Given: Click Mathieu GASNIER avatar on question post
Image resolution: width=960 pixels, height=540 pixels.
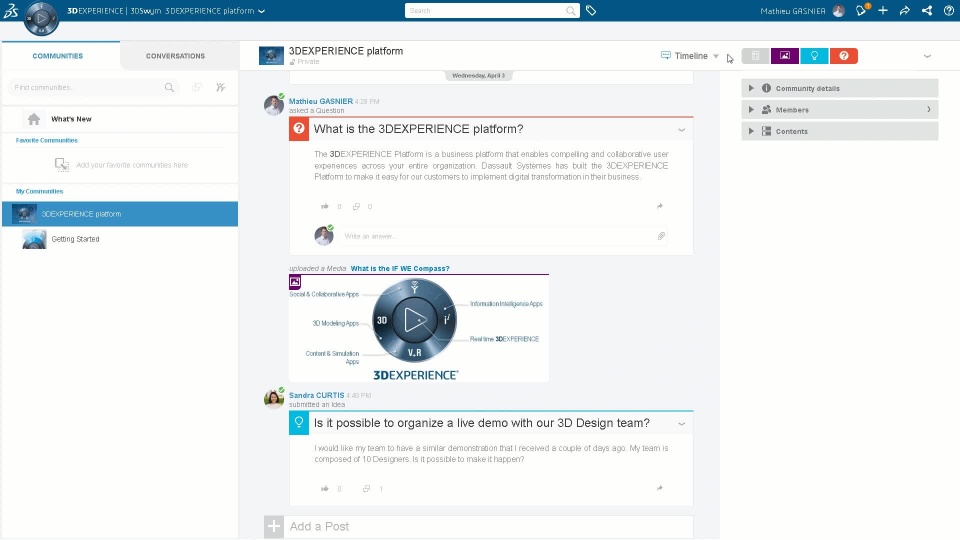Looking at the screenshot, I should [274, 105].
